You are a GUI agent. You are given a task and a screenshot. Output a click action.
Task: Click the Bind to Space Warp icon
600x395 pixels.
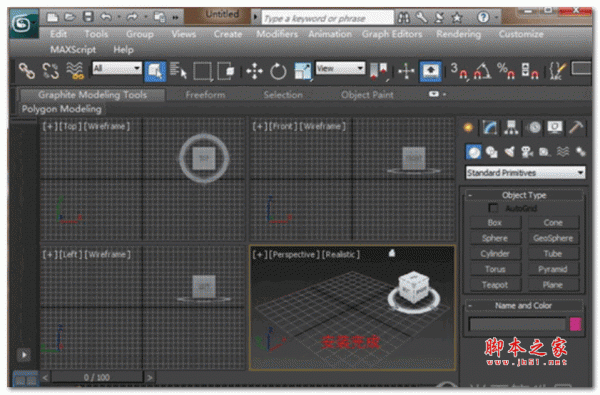(x=75, y=71)
